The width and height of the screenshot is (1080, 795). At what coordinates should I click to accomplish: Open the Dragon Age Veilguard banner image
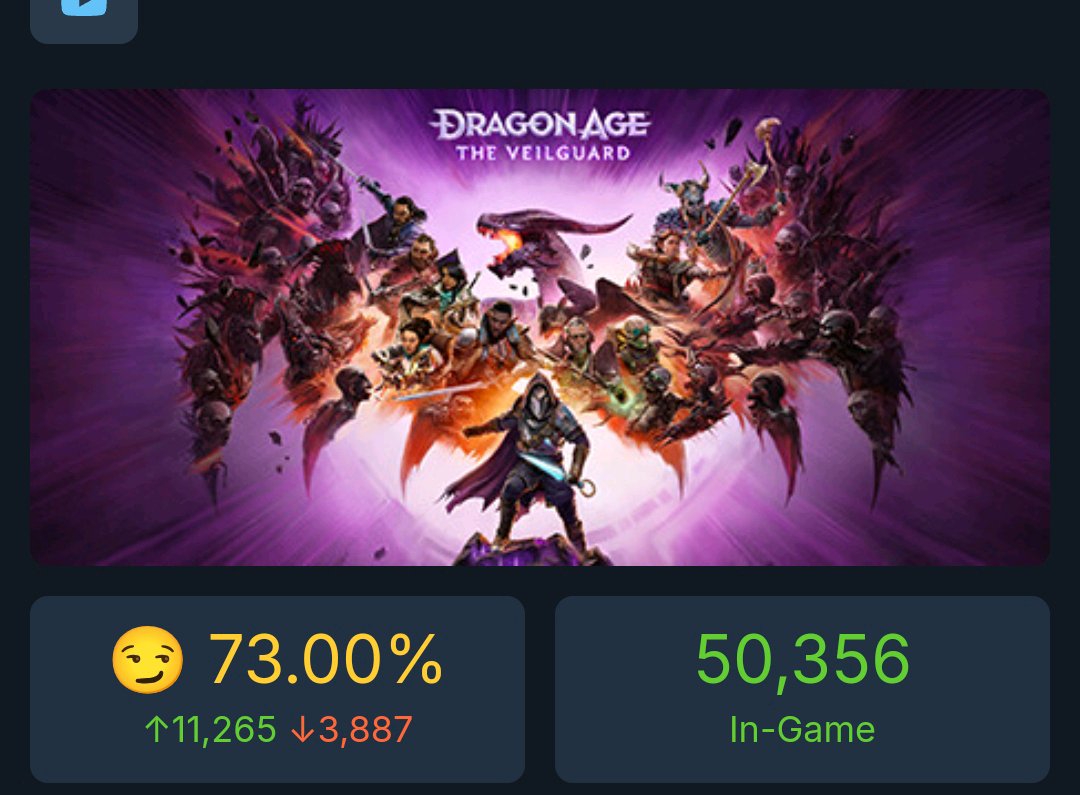pyautogui.click(x=540, y=327)
